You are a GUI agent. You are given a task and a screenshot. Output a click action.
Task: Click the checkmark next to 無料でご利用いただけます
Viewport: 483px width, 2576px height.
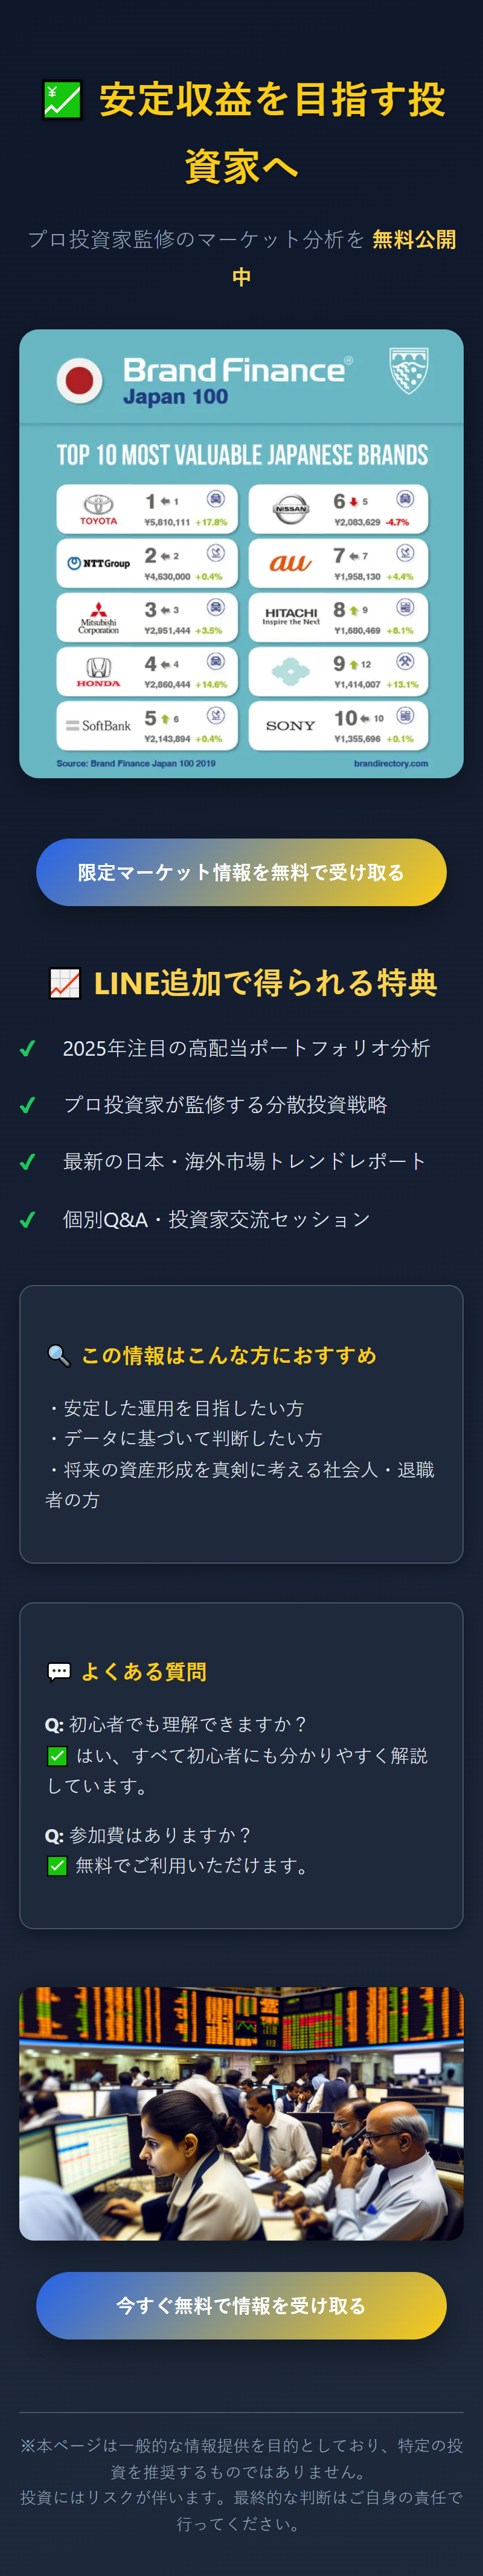tap(57, 1866)
